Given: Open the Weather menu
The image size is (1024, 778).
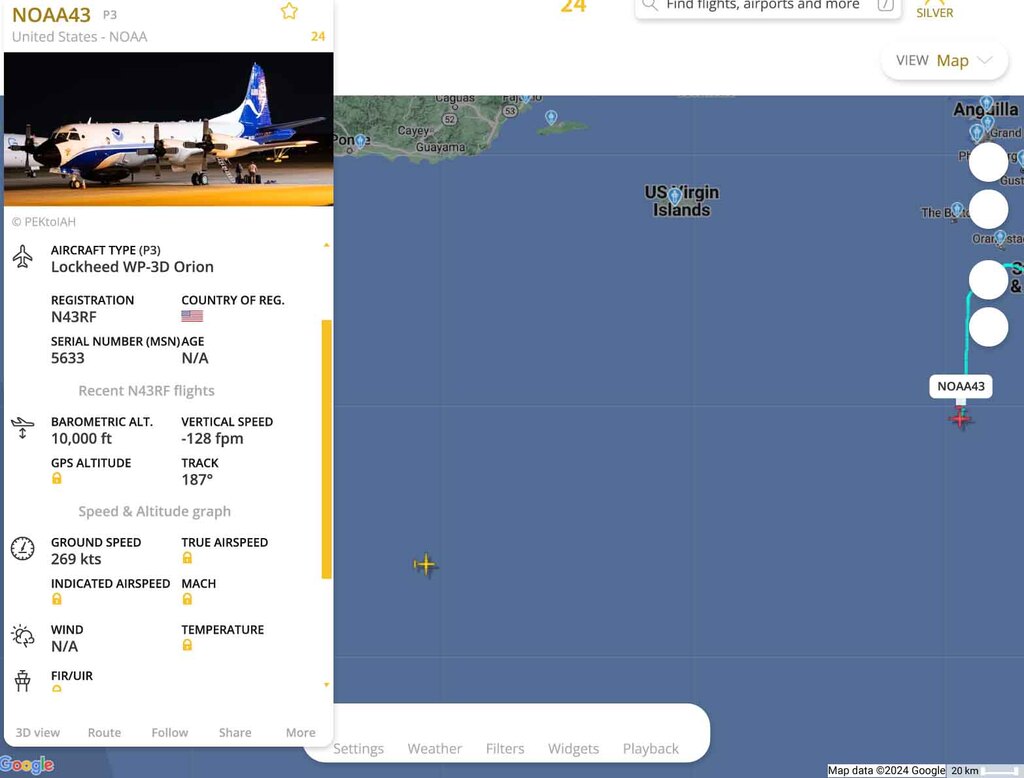Looking at the screenshot, I should pyautogui.click(x=435, y=749).
